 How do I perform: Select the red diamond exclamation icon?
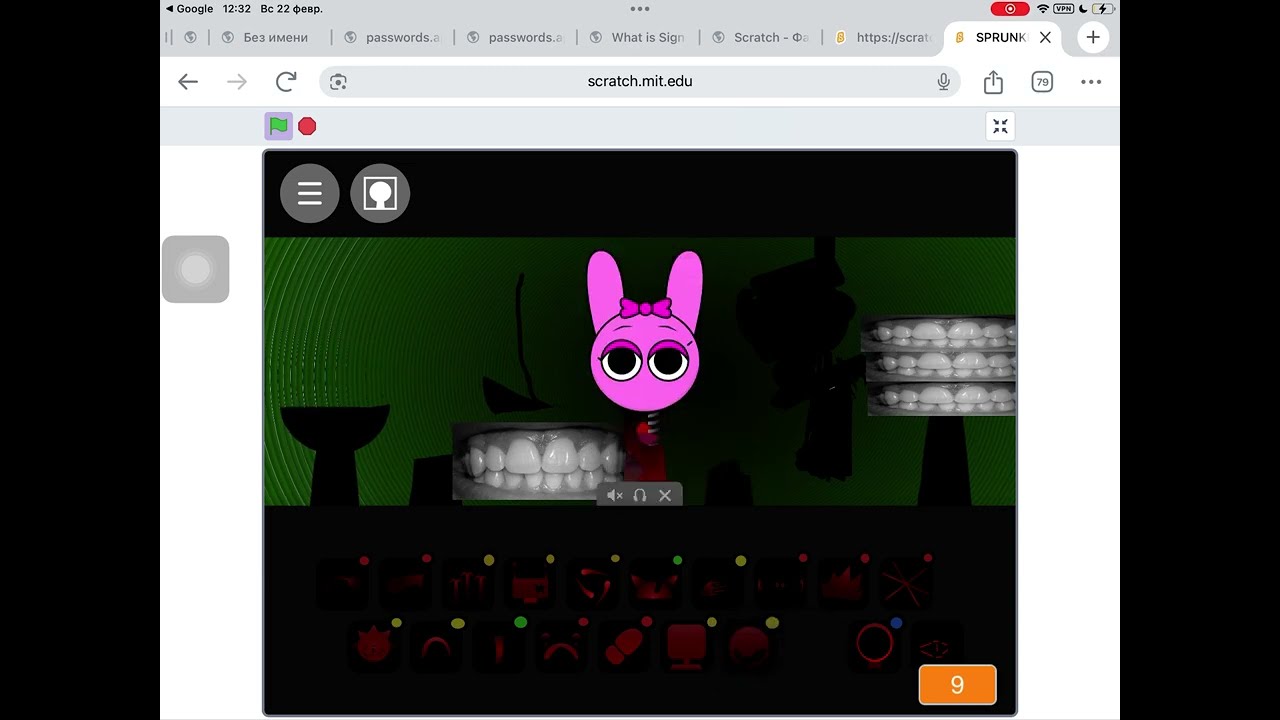coord(934,648)
